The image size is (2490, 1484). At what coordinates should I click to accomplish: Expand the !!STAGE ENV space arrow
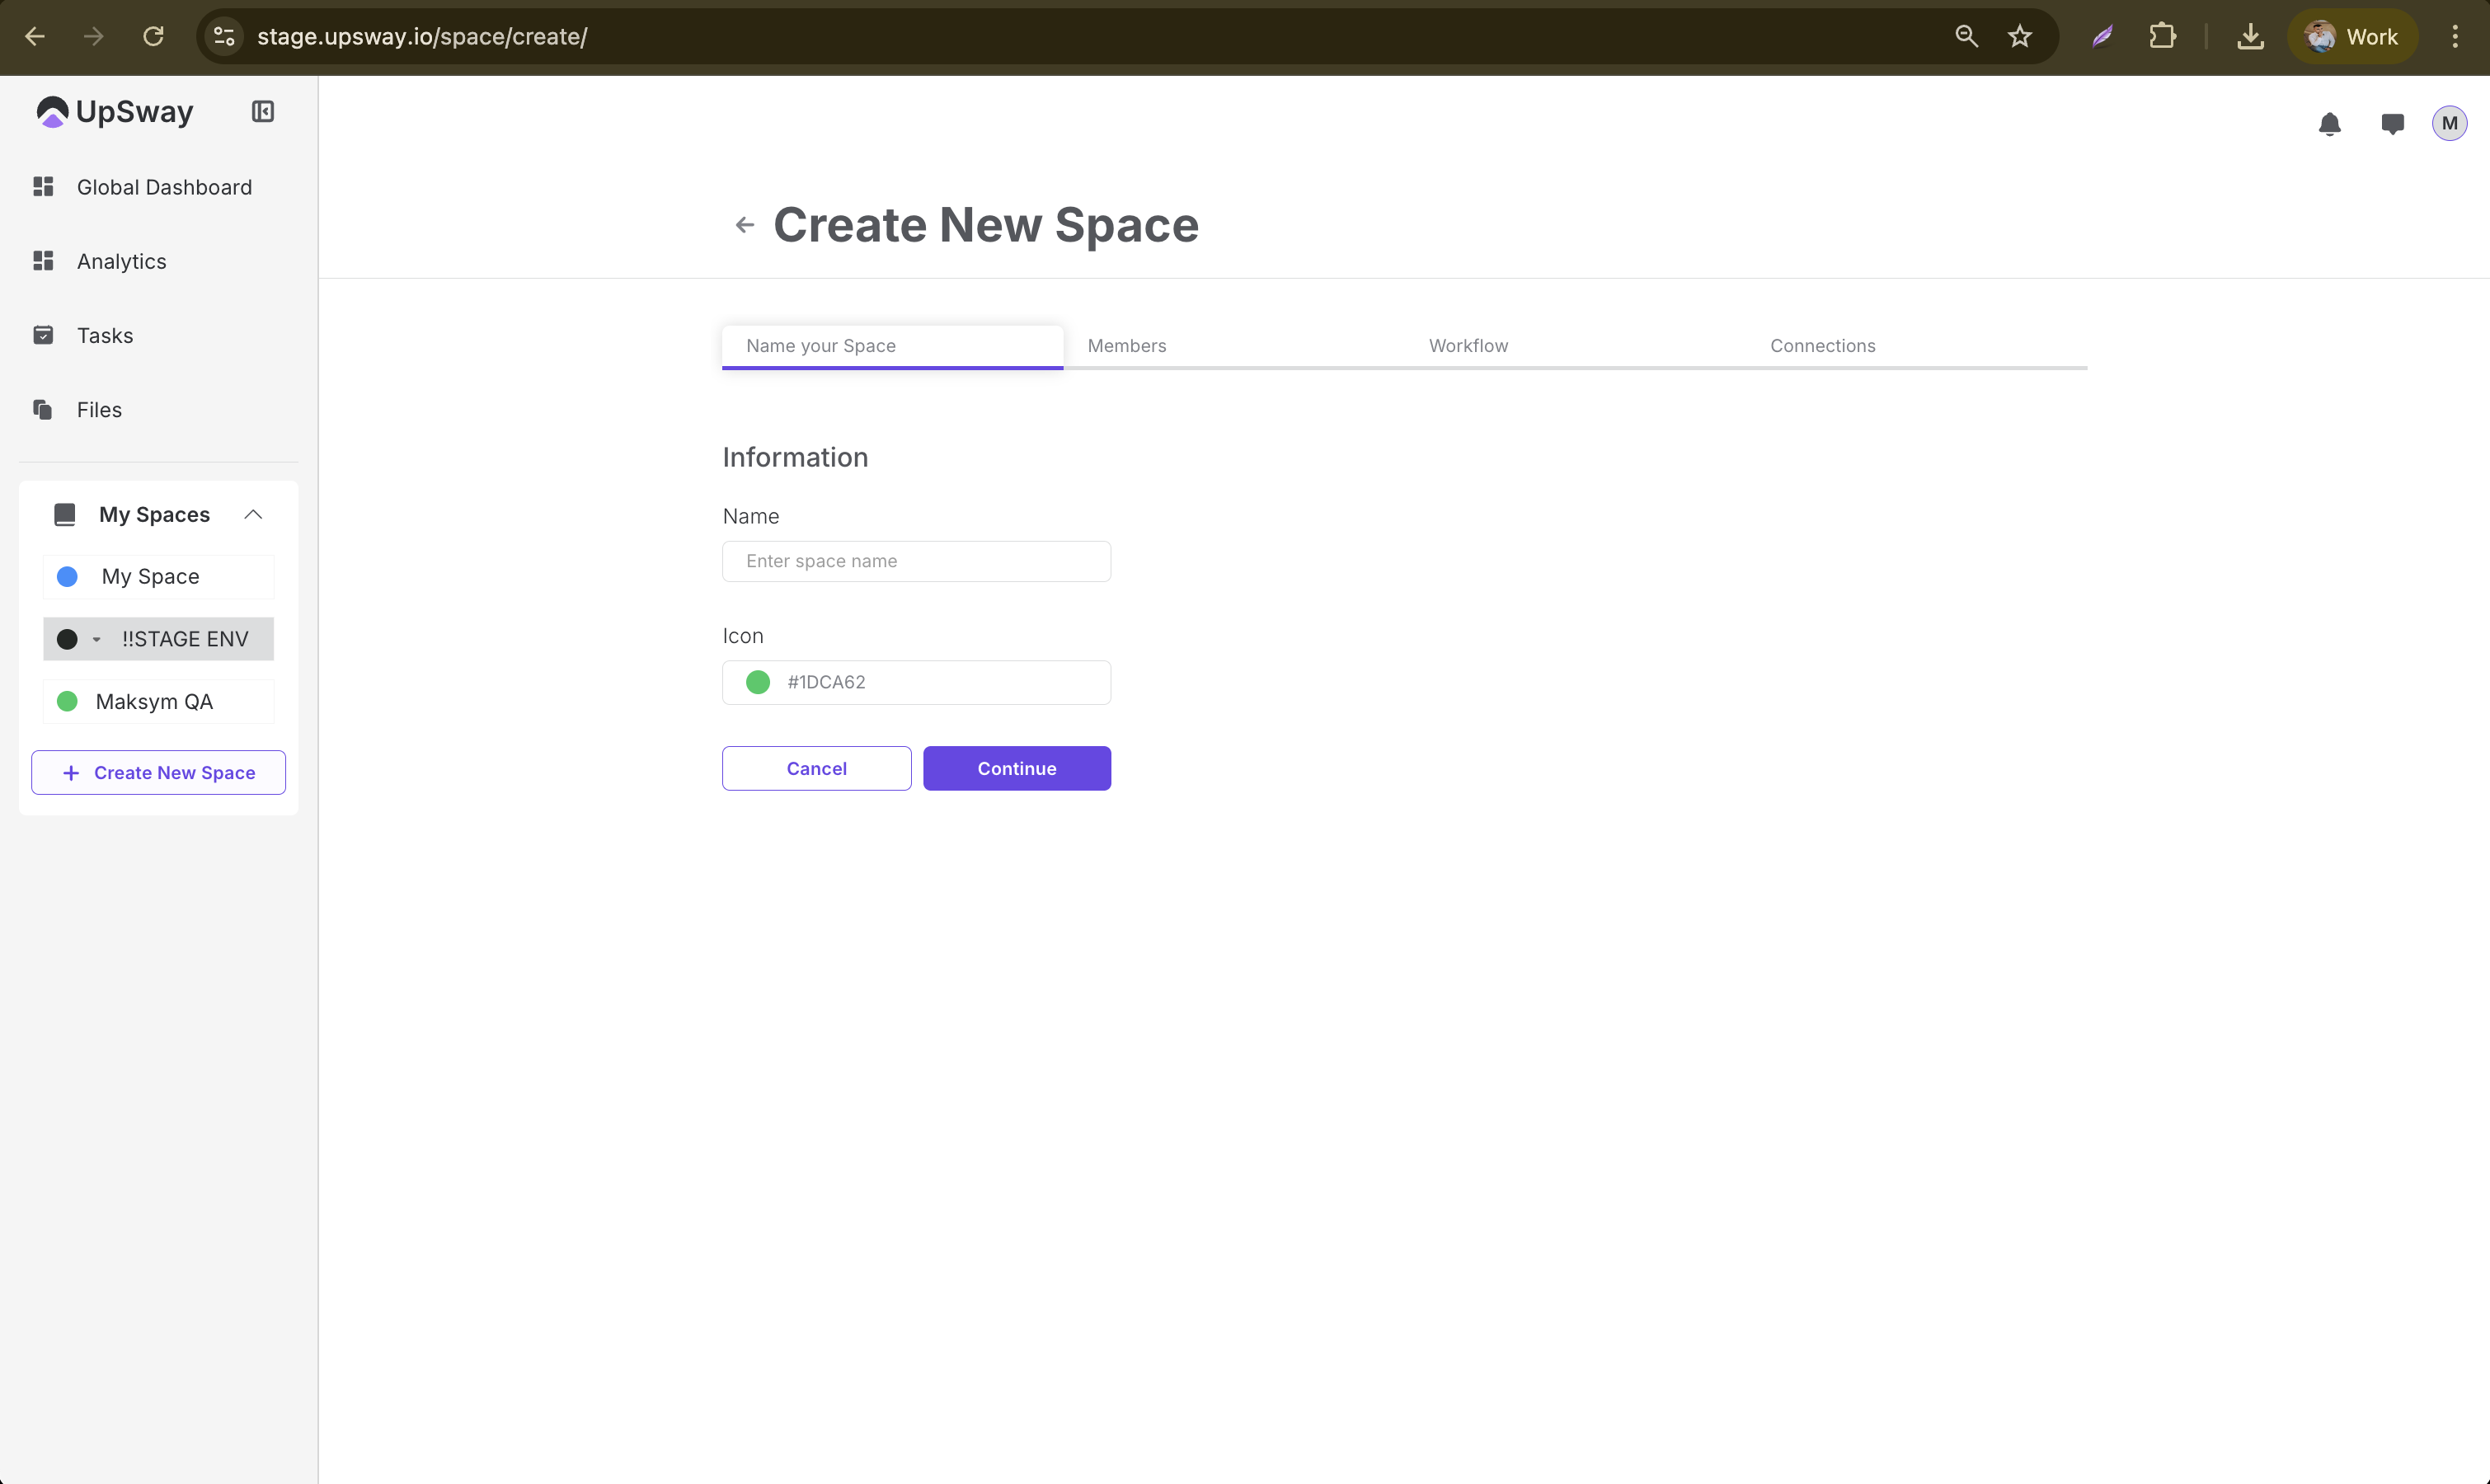pos(97,640)
